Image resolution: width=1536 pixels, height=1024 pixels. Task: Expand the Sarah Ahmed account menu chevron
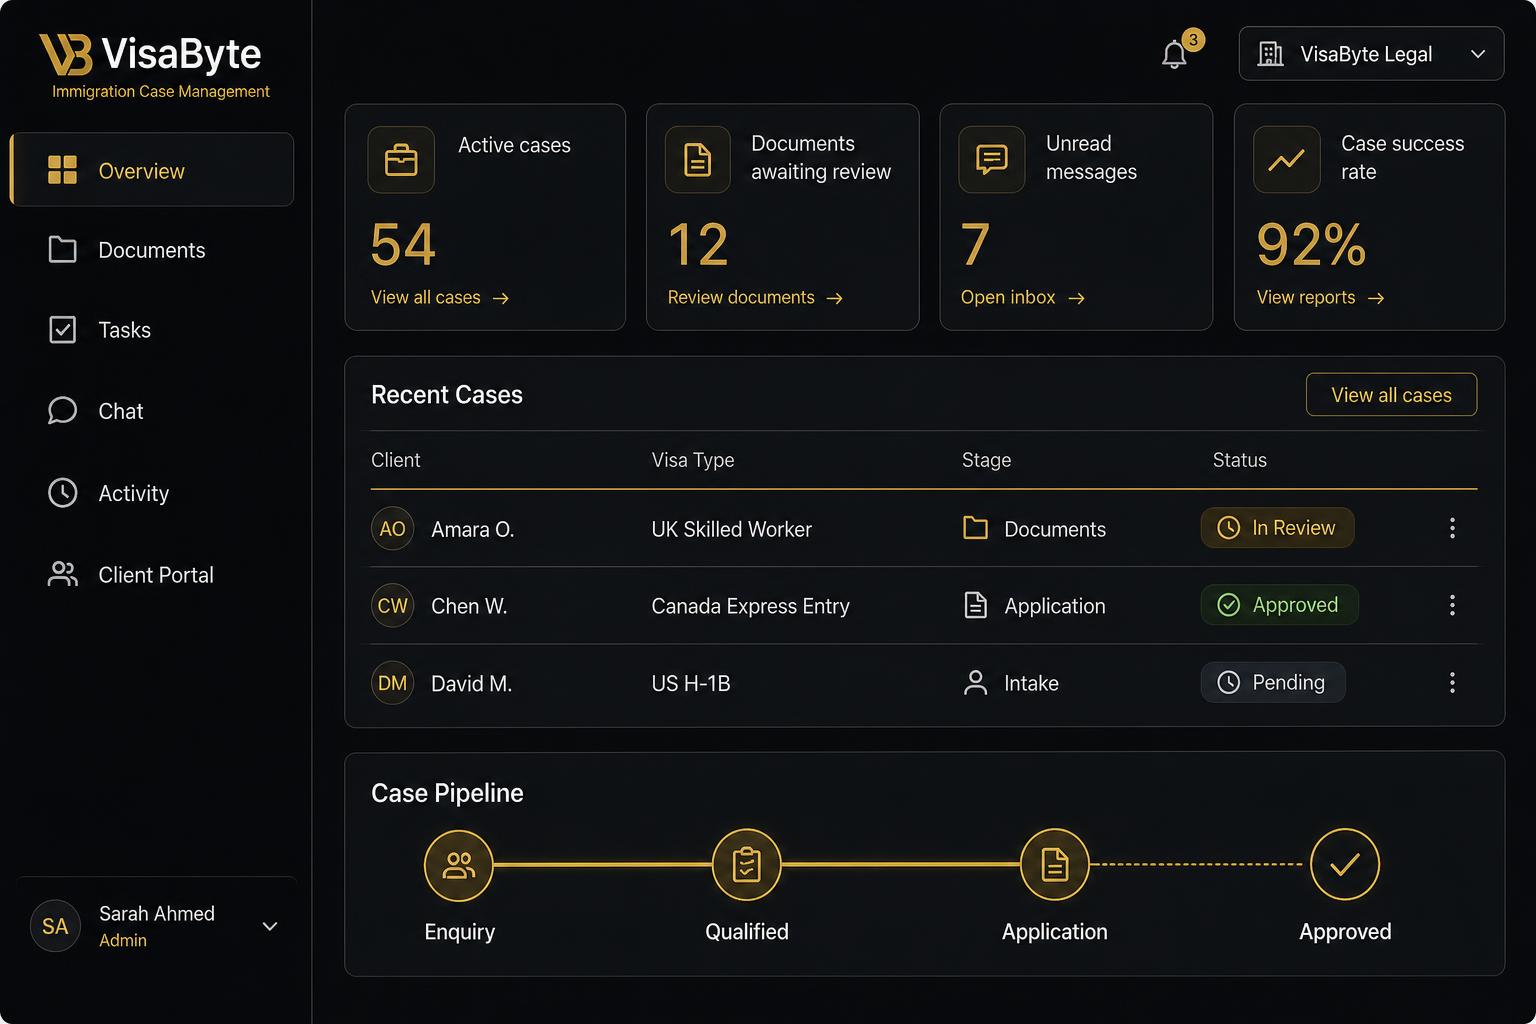pyautogui.click(x=270, y=926)
